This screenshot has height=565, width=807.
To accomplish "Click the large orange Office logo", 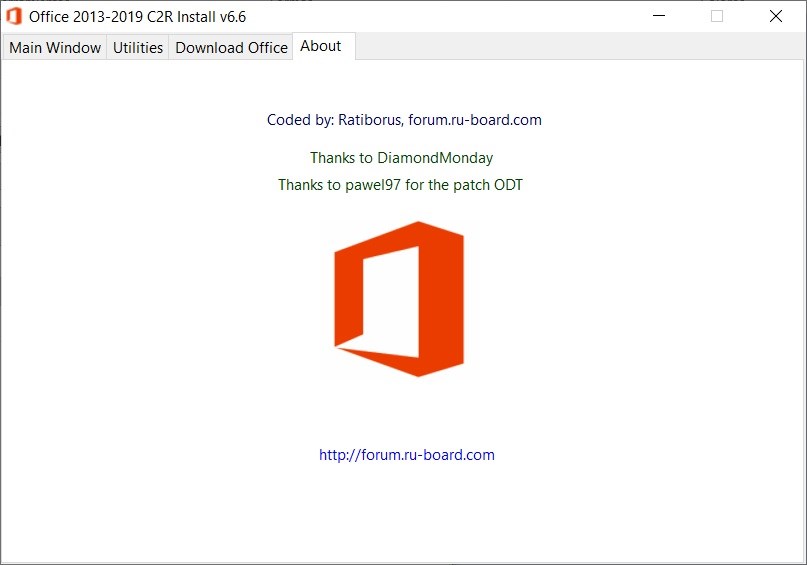I will coord(399,299).
